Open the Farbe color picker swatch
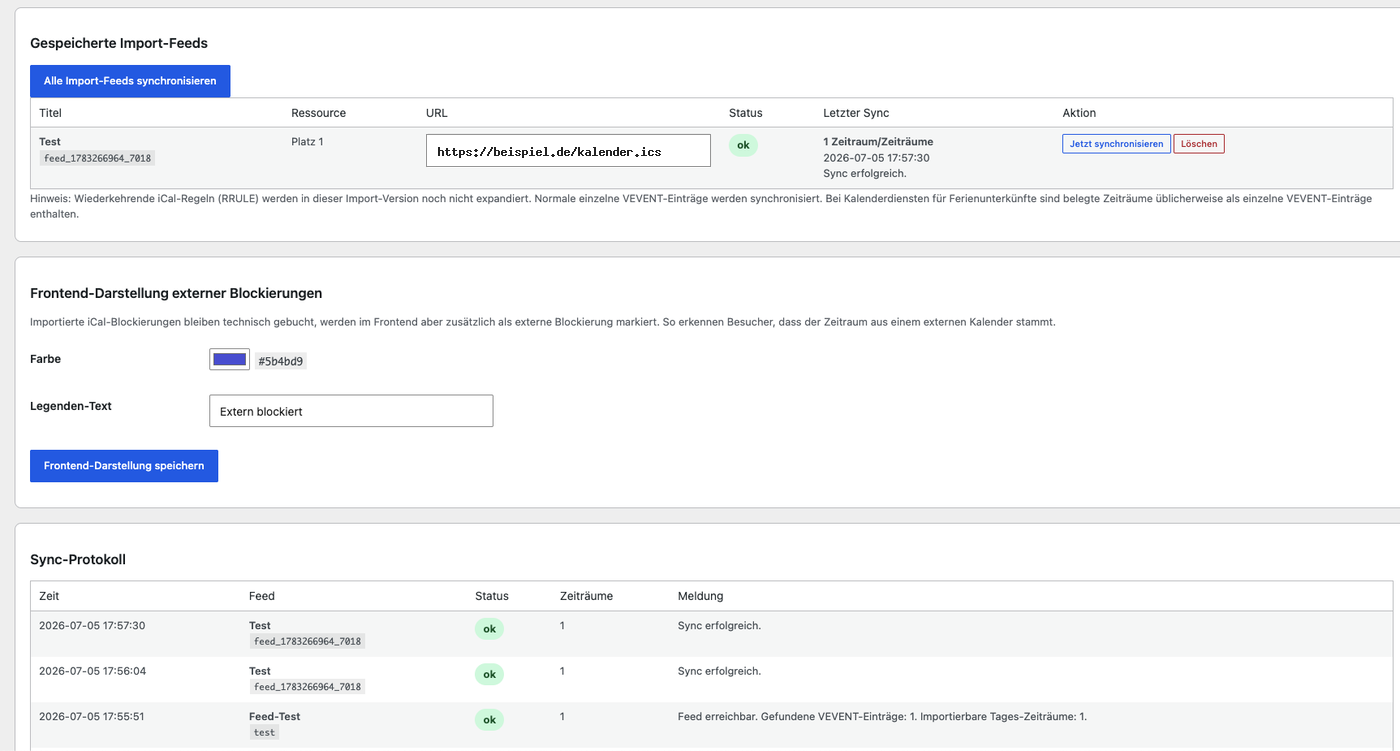 [x=229, y=359]
